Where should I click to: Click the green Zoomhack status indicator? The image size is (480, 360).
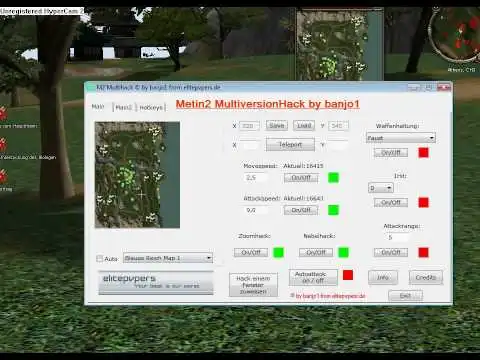click(278, 252)
